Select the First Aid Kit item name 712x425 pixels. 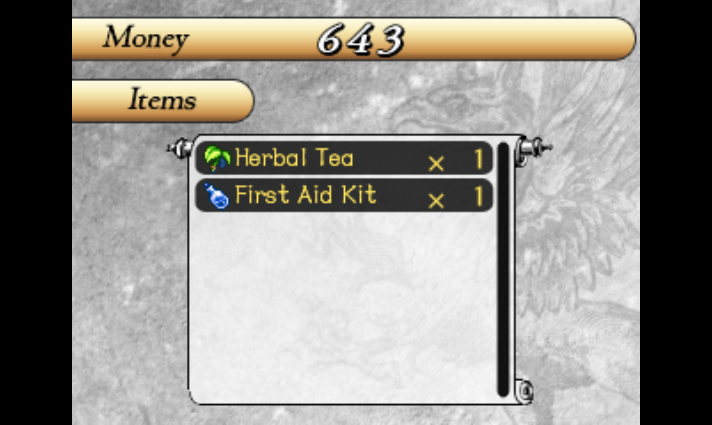306,195
